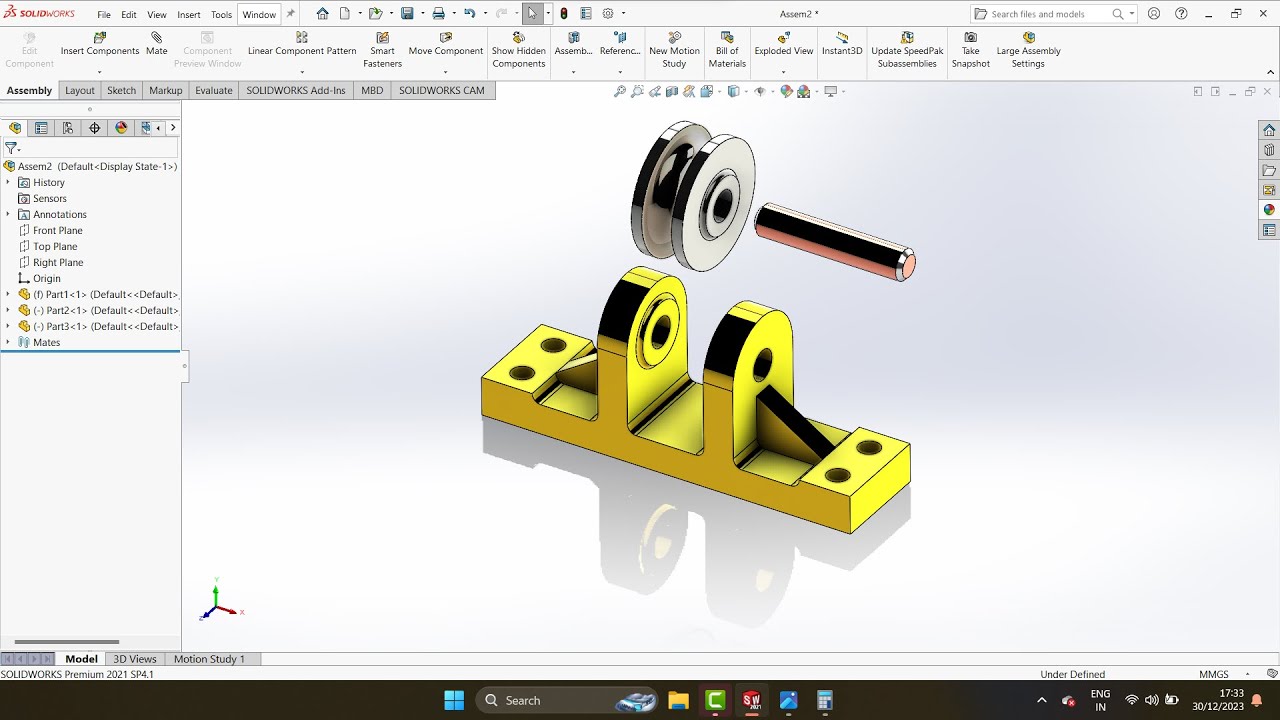Viewport: 1280px width, 720px height.
Task: Open the PropertyManager tab icon
Action: 41,128
